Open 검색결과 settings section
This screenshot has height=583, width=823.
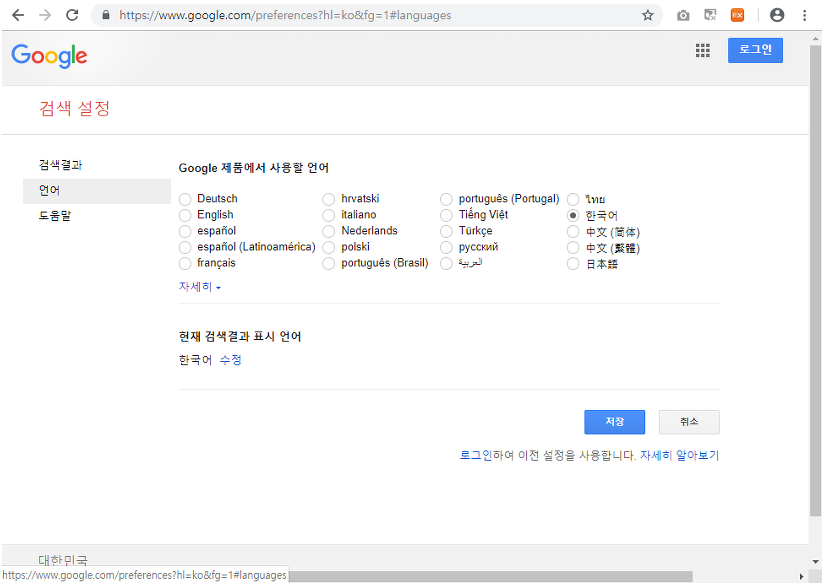tap(60, 165)
